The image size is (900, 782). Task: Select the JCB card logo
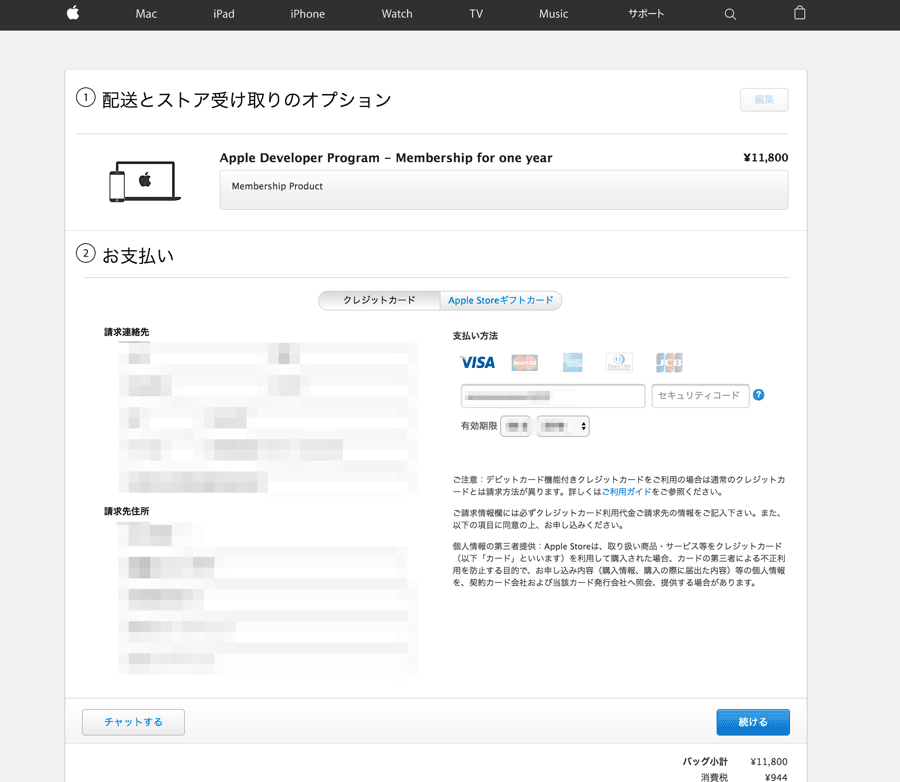tap(669, 362)
